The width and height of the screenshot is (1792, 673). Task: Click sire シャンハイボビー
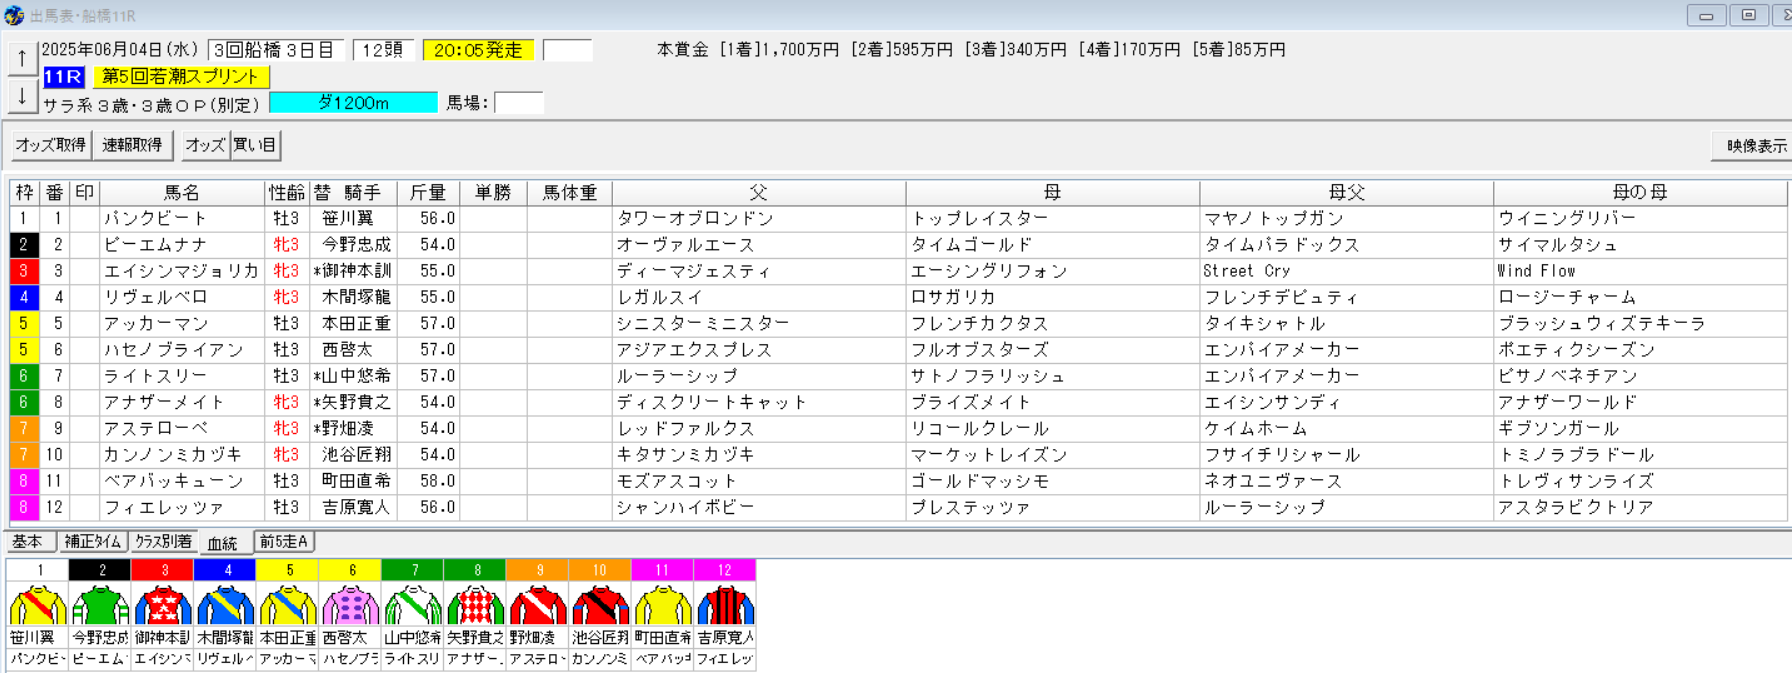coord(686,507)
